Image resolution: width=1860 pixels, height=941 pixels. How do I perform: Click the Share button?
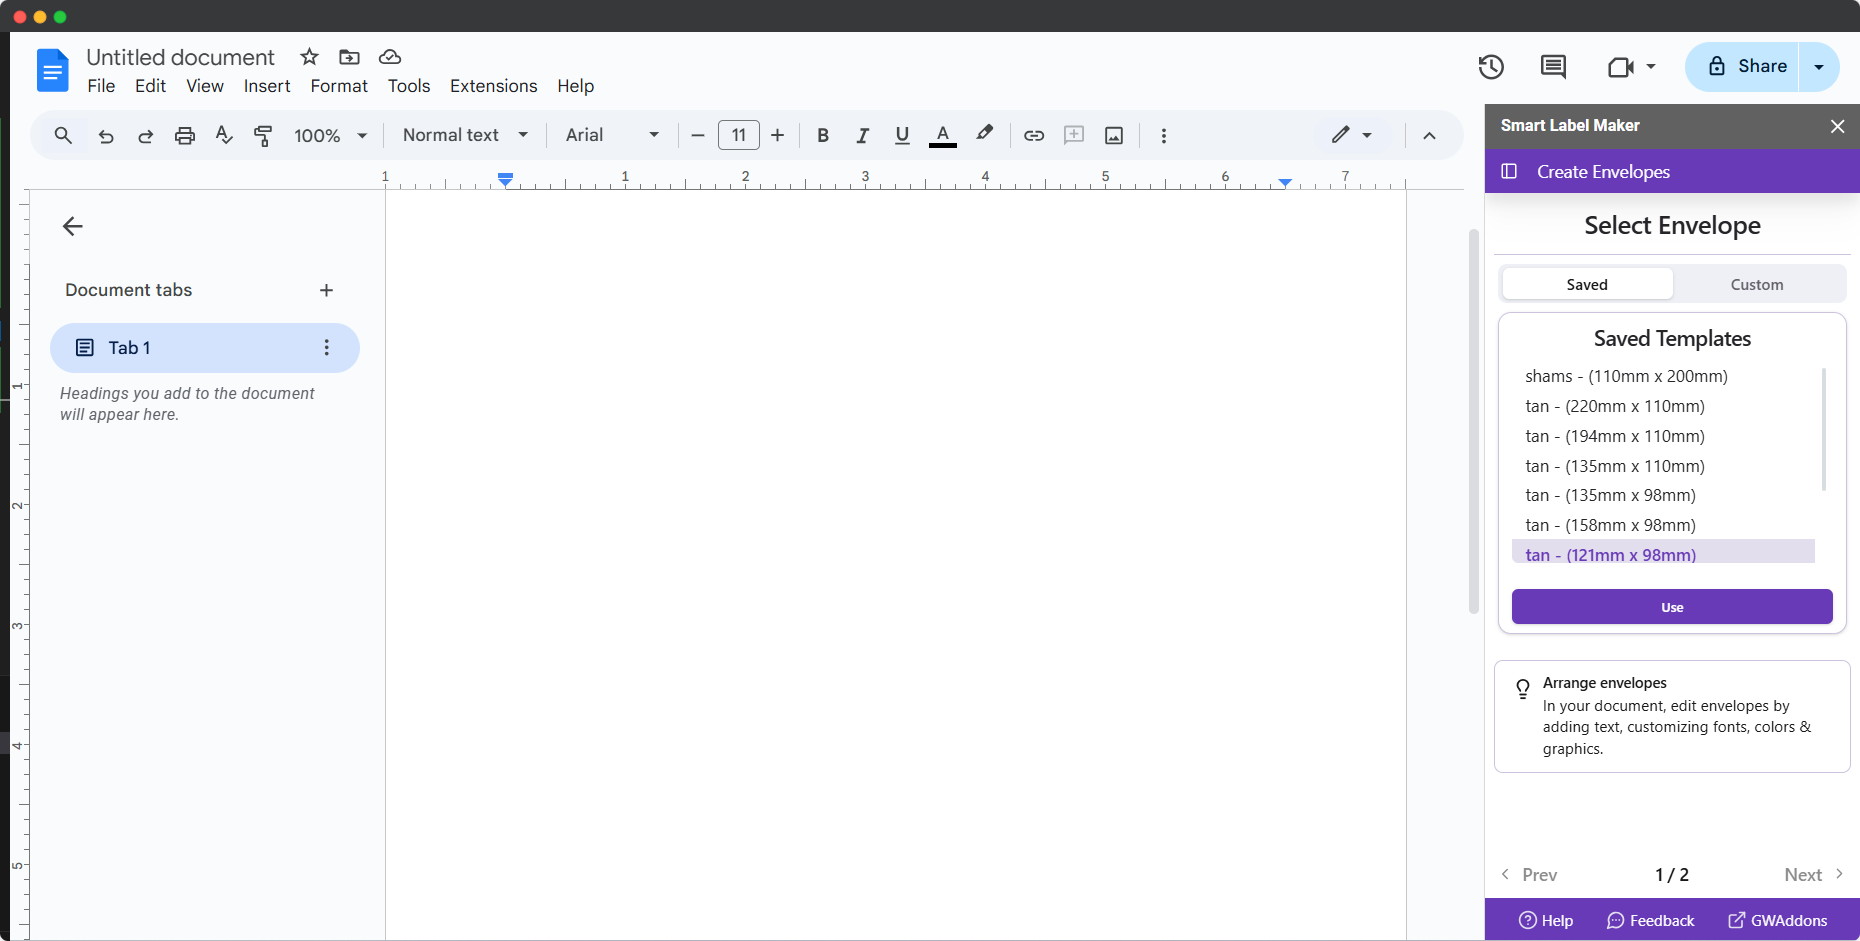tap(1742, 67)
